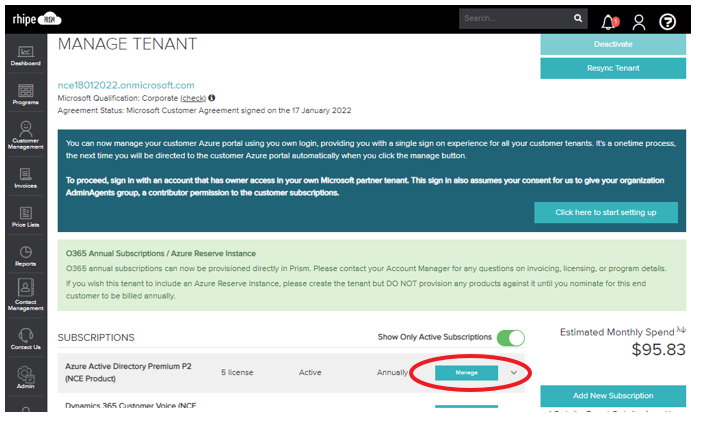Click the 'Annually' billing text
701x422 pixels.
pos(392,372)
